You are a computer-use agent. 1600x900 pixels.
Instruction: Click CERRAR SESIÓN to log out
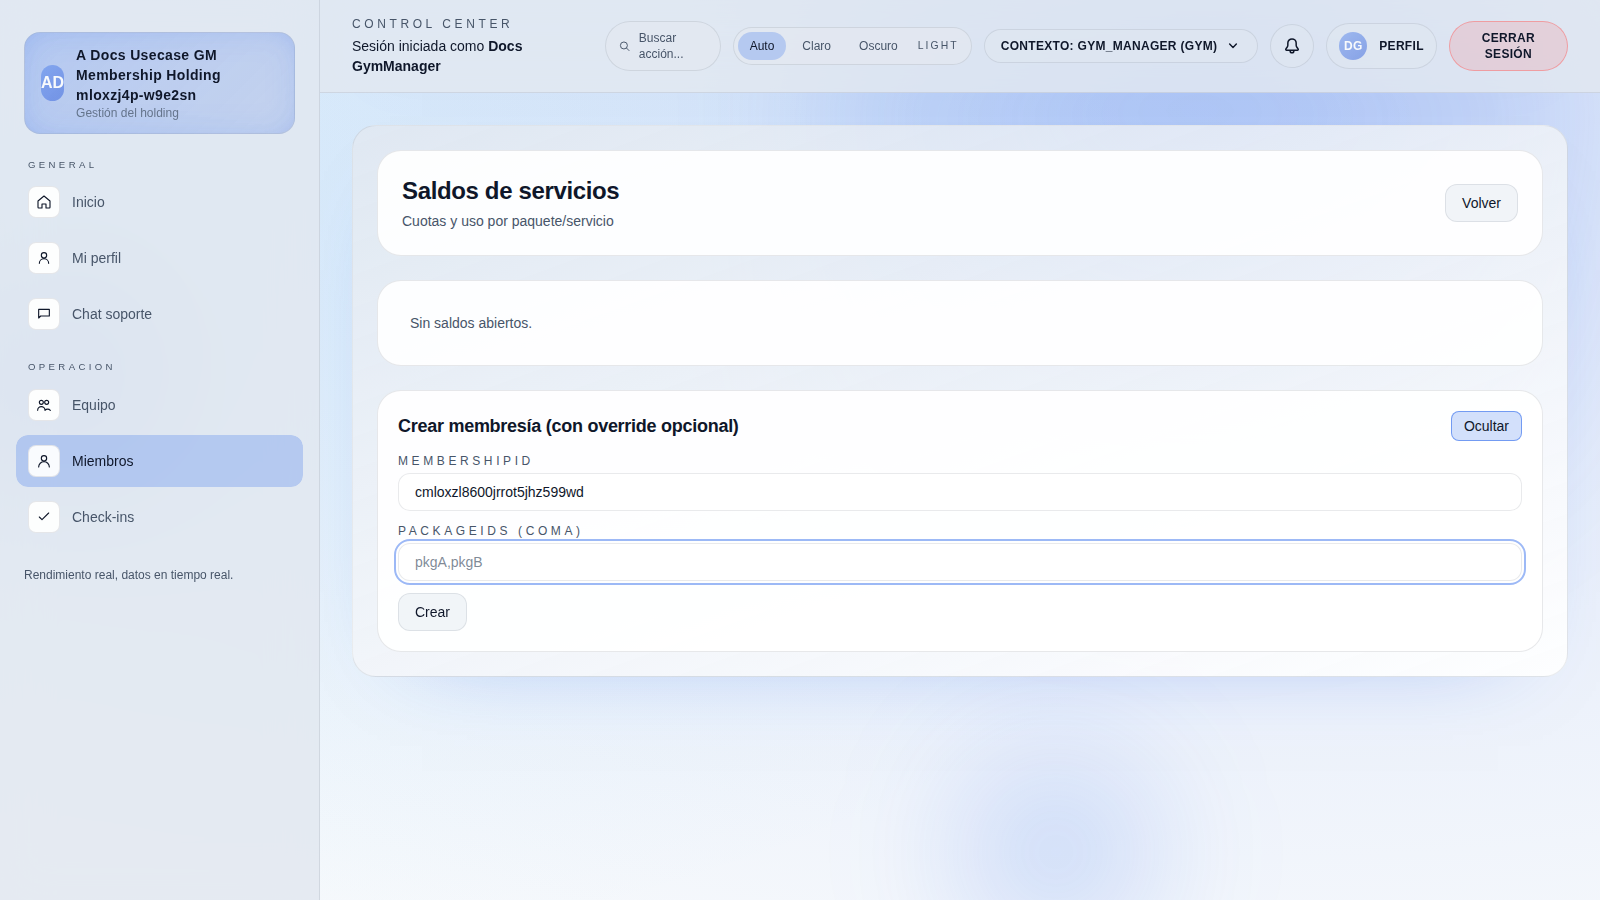point(1507,46)
